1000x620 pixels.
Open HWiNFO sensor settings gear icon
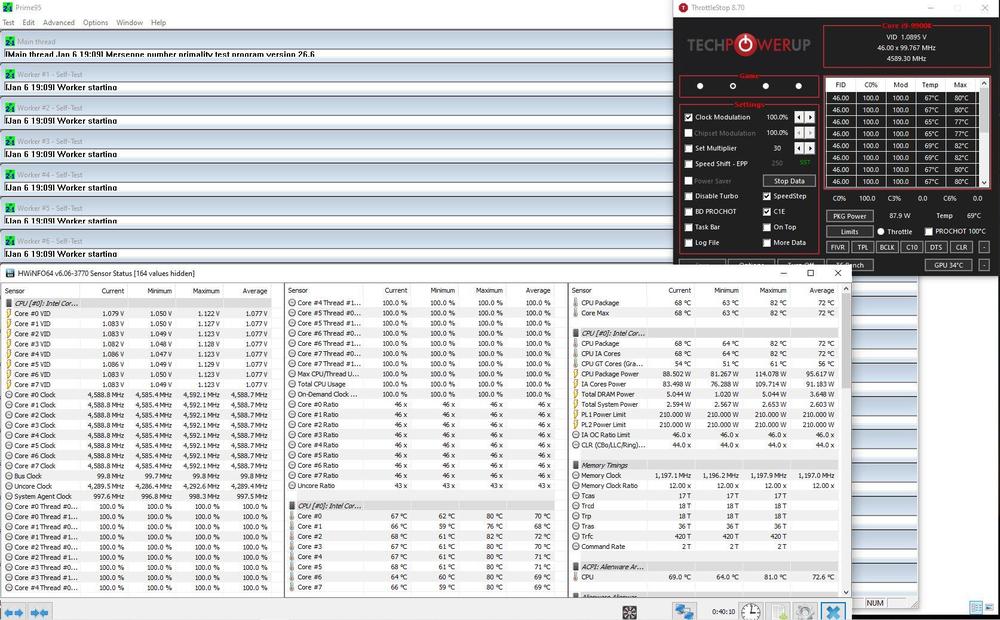[805, 611]
